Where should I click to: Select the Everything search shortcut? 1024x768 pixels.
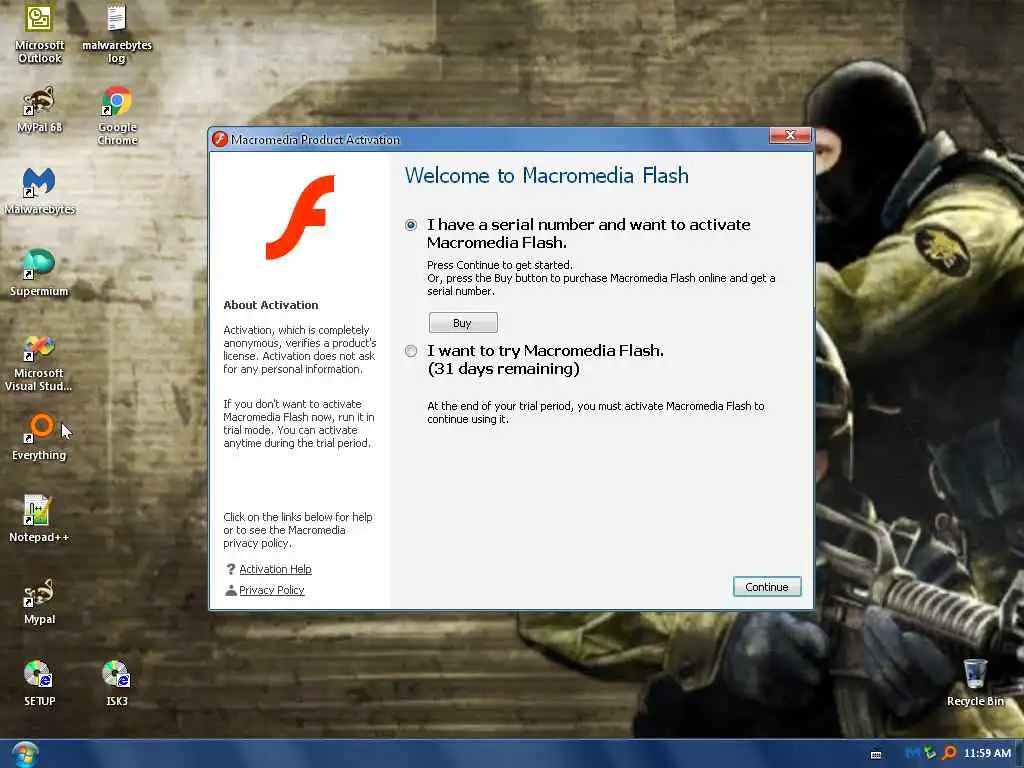click(39, 437)
